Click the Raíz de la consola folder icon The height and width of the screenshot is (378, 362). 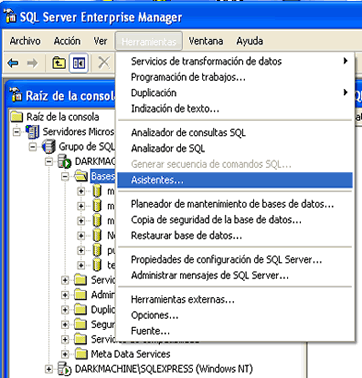pyautogui.click(x=17, y=117)
